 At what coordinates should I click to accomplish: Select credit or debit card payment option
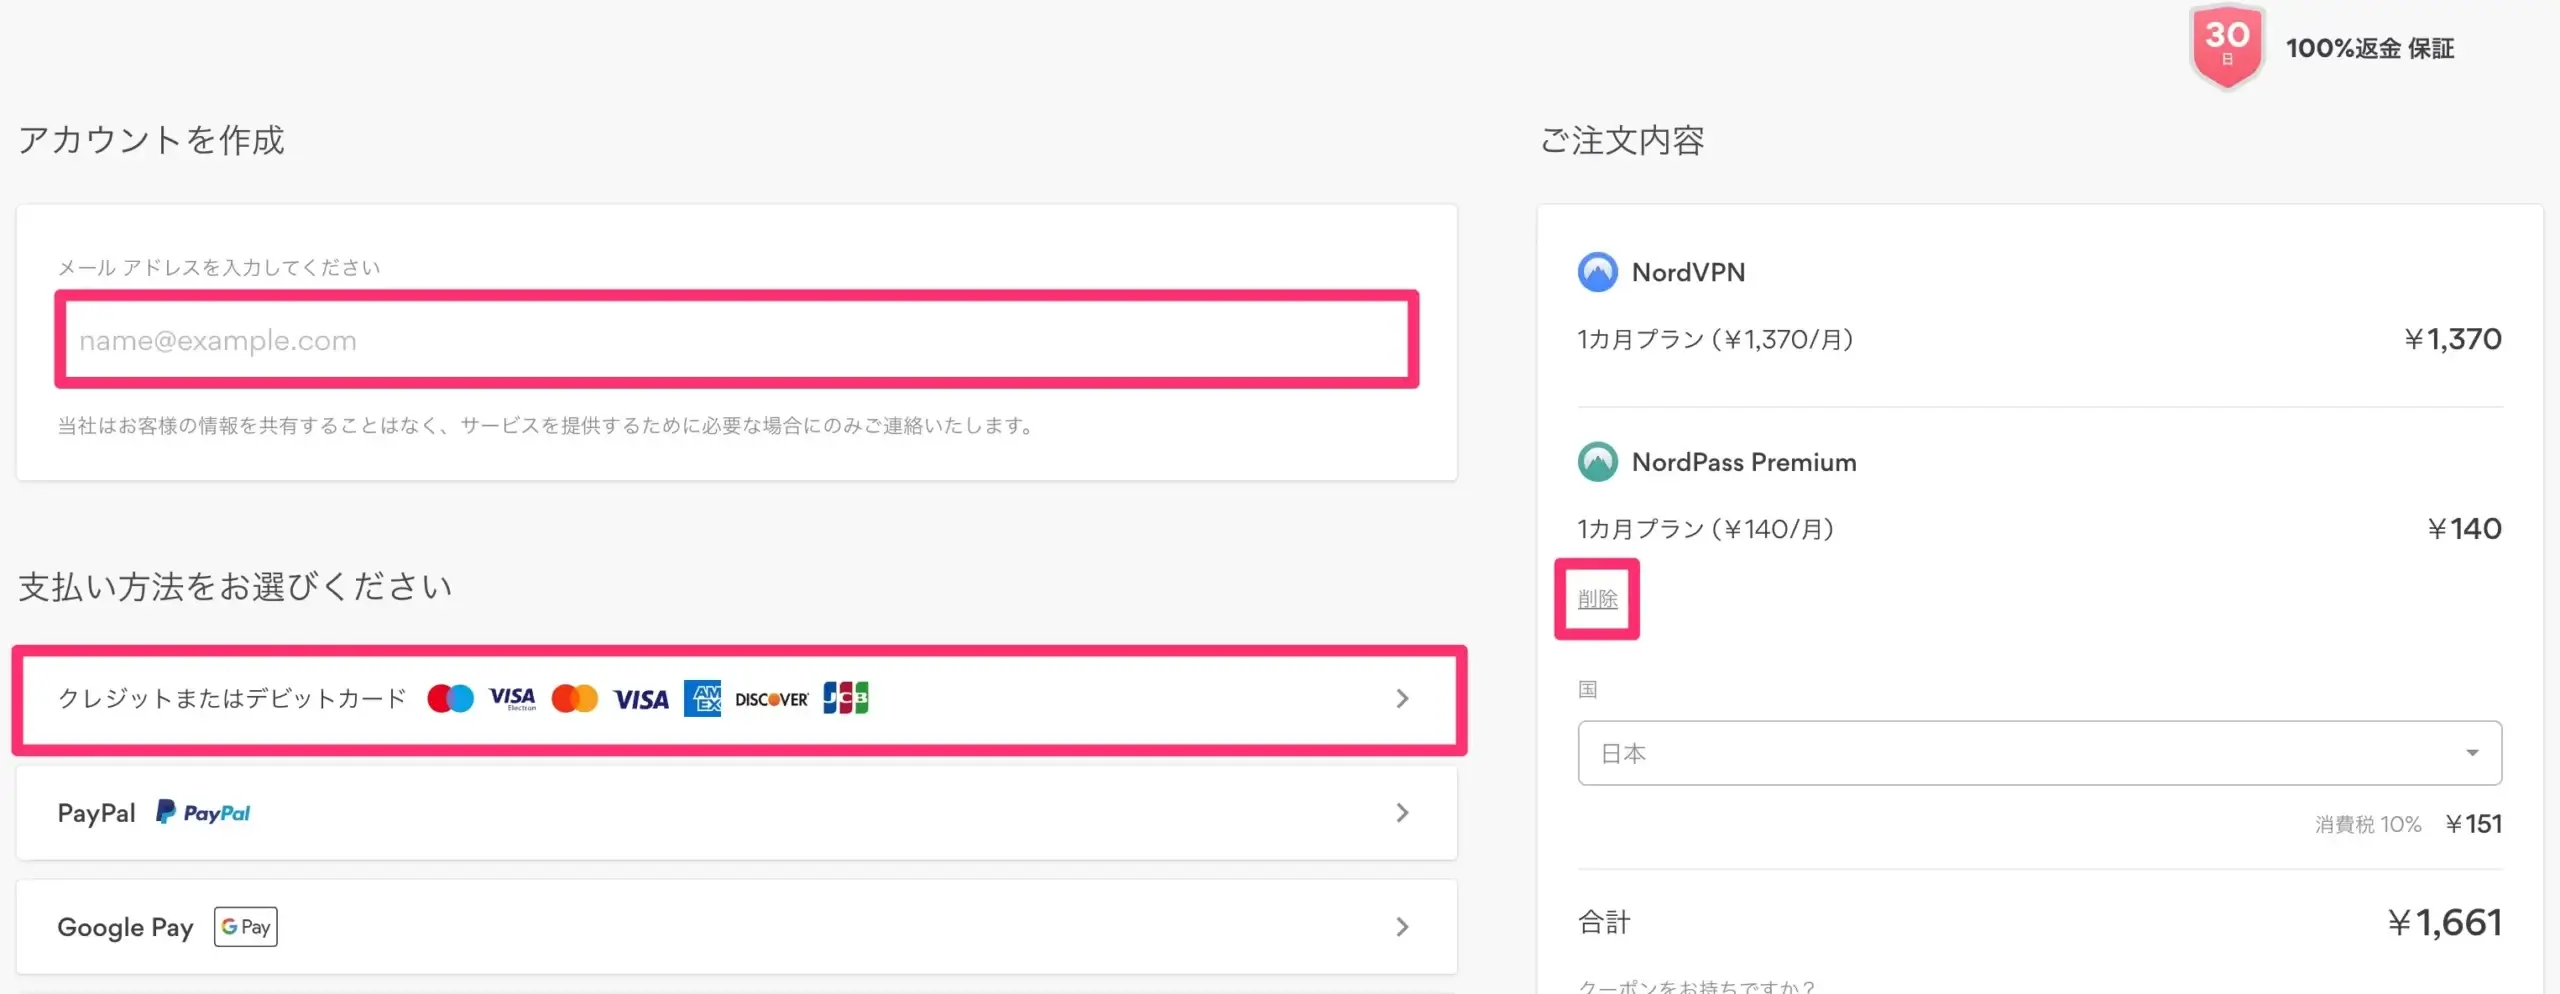(x=739, y=699)
